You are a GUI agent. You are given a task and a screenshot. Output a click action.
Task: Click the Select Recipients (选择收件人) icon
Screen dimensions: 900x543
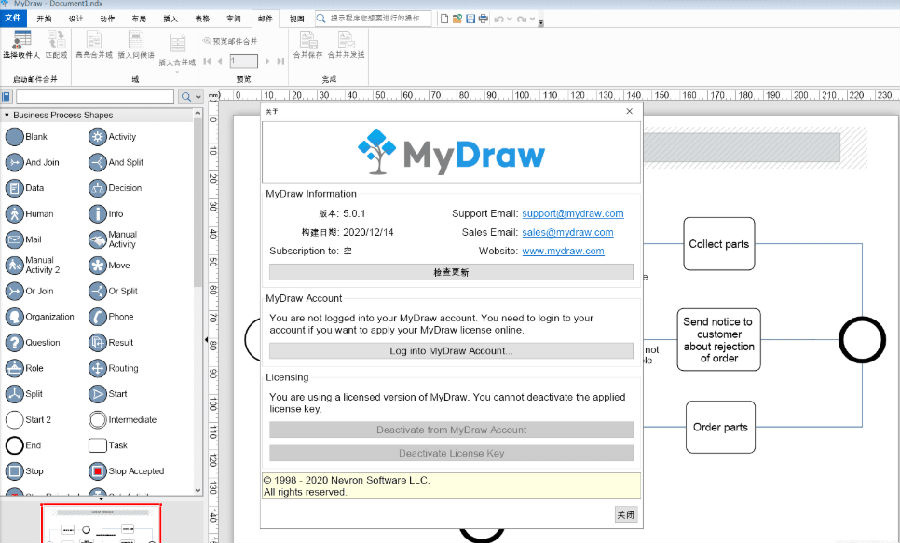pyautogui.click(x=22, y=45)
